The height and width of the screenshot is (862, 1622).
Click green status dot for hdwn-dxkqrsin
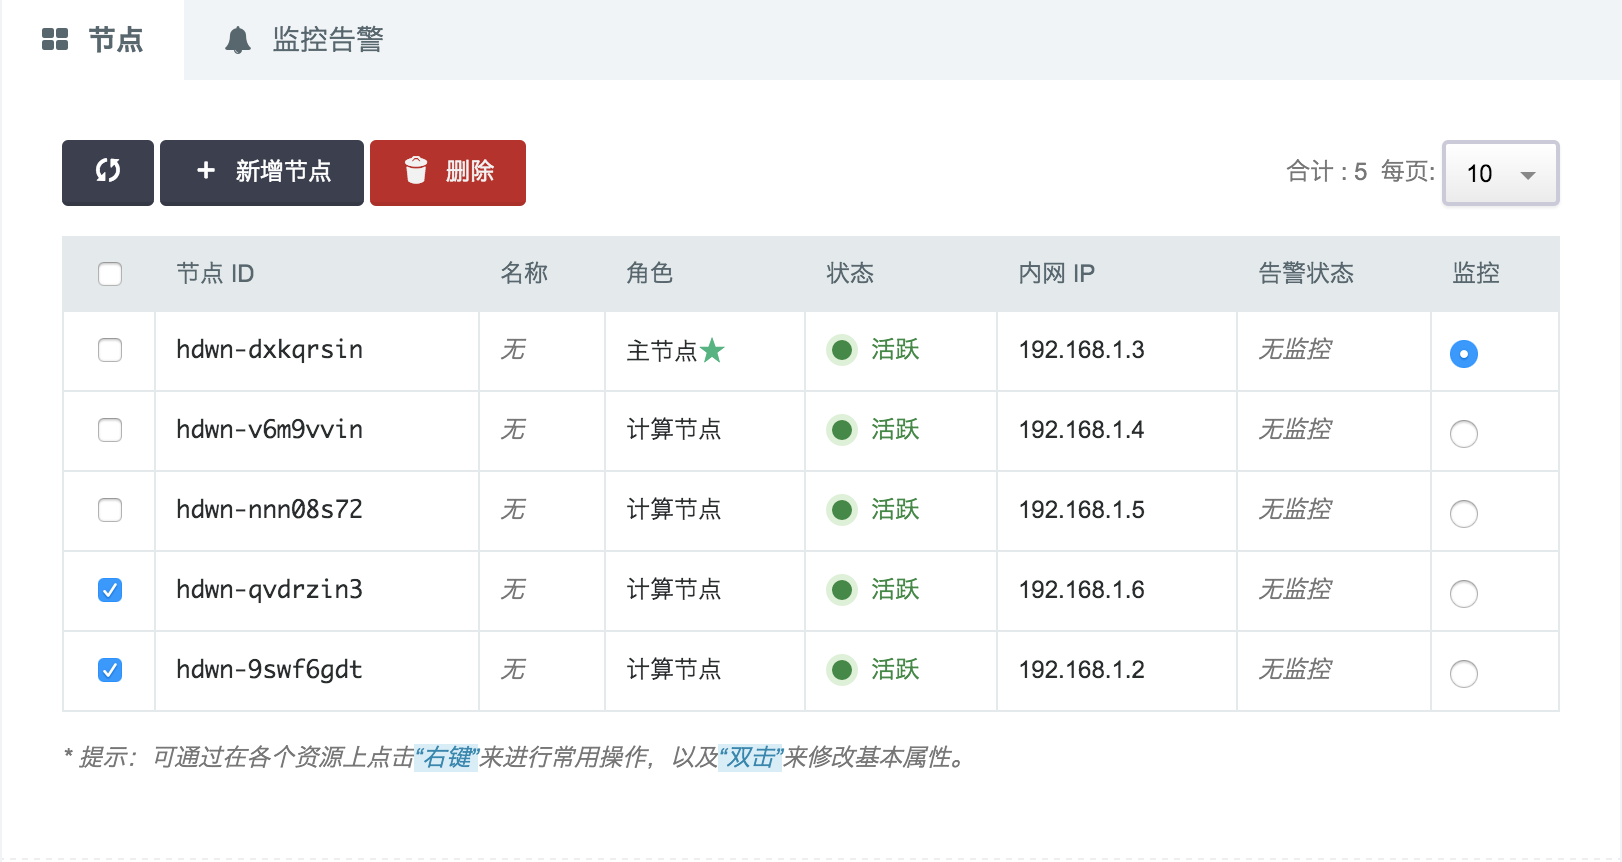[842, 350]
